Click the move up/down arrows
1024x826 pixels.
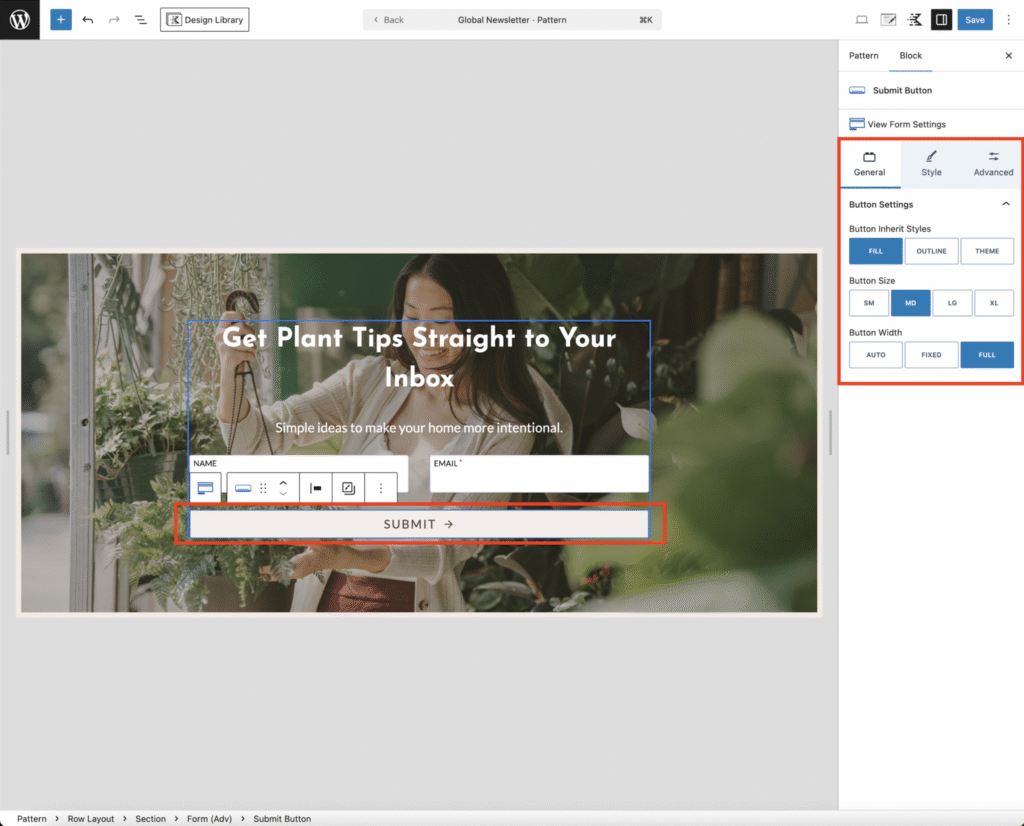[x=283, y=488]
